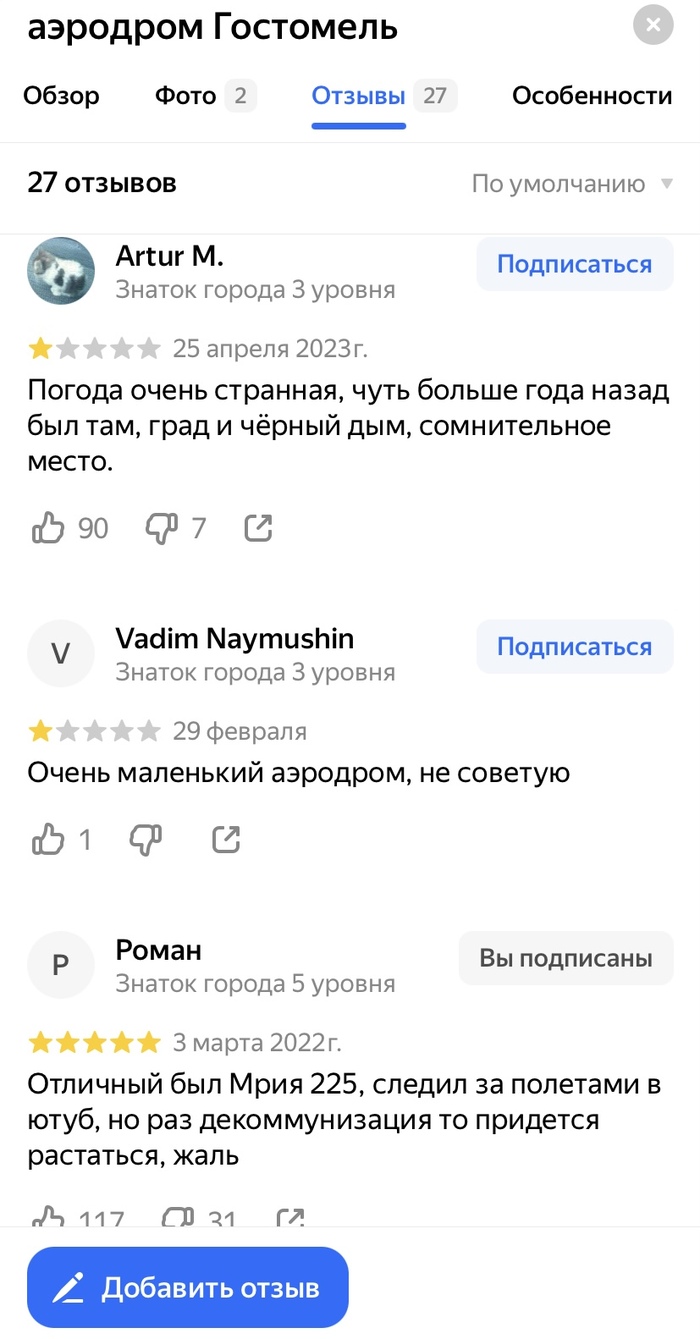Subscribe to Vadim Naymushin with Подписаться
The width and height of the screenshot is (700, 1339).
pos(574,647)
